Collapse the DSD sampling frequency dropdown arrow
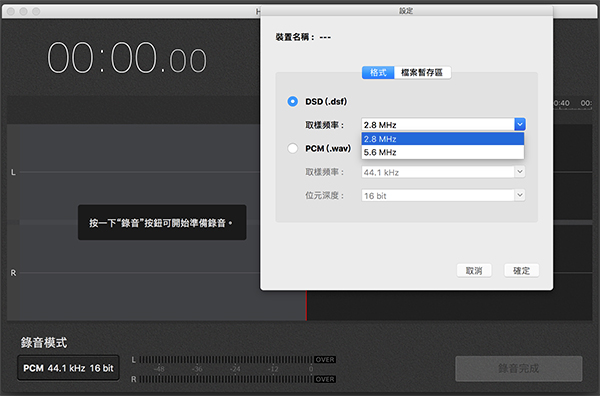Screen dimensions: 600x396 (x=520, y=124)
